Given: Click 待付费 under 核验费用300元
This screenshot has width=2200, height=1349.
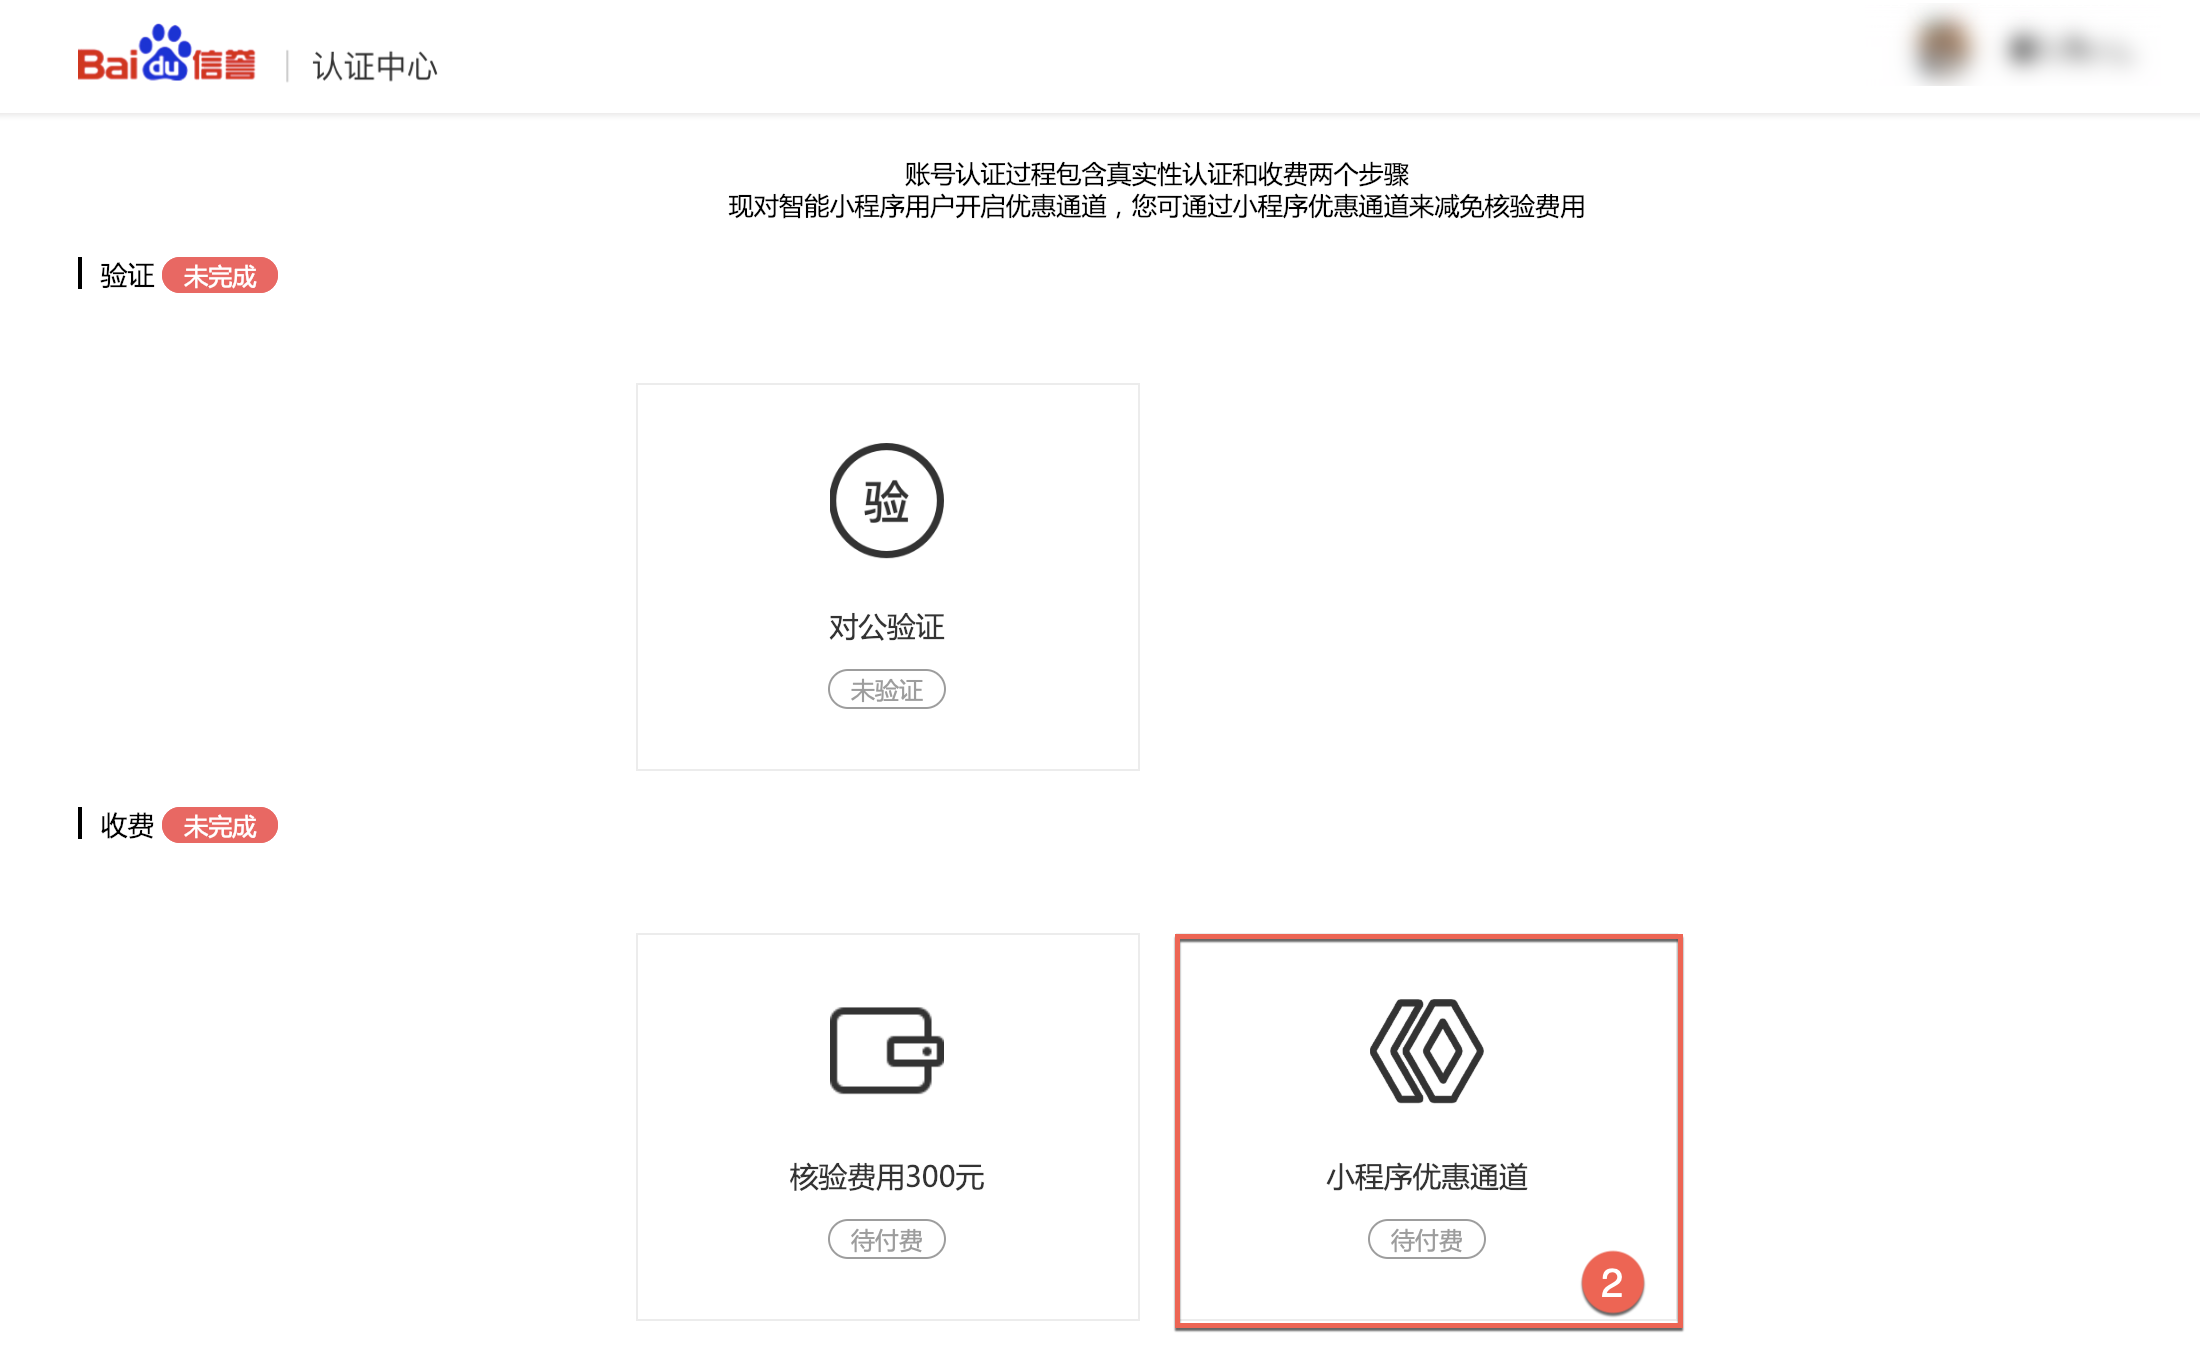Looking at the screenshot, I should point(886,1240).
